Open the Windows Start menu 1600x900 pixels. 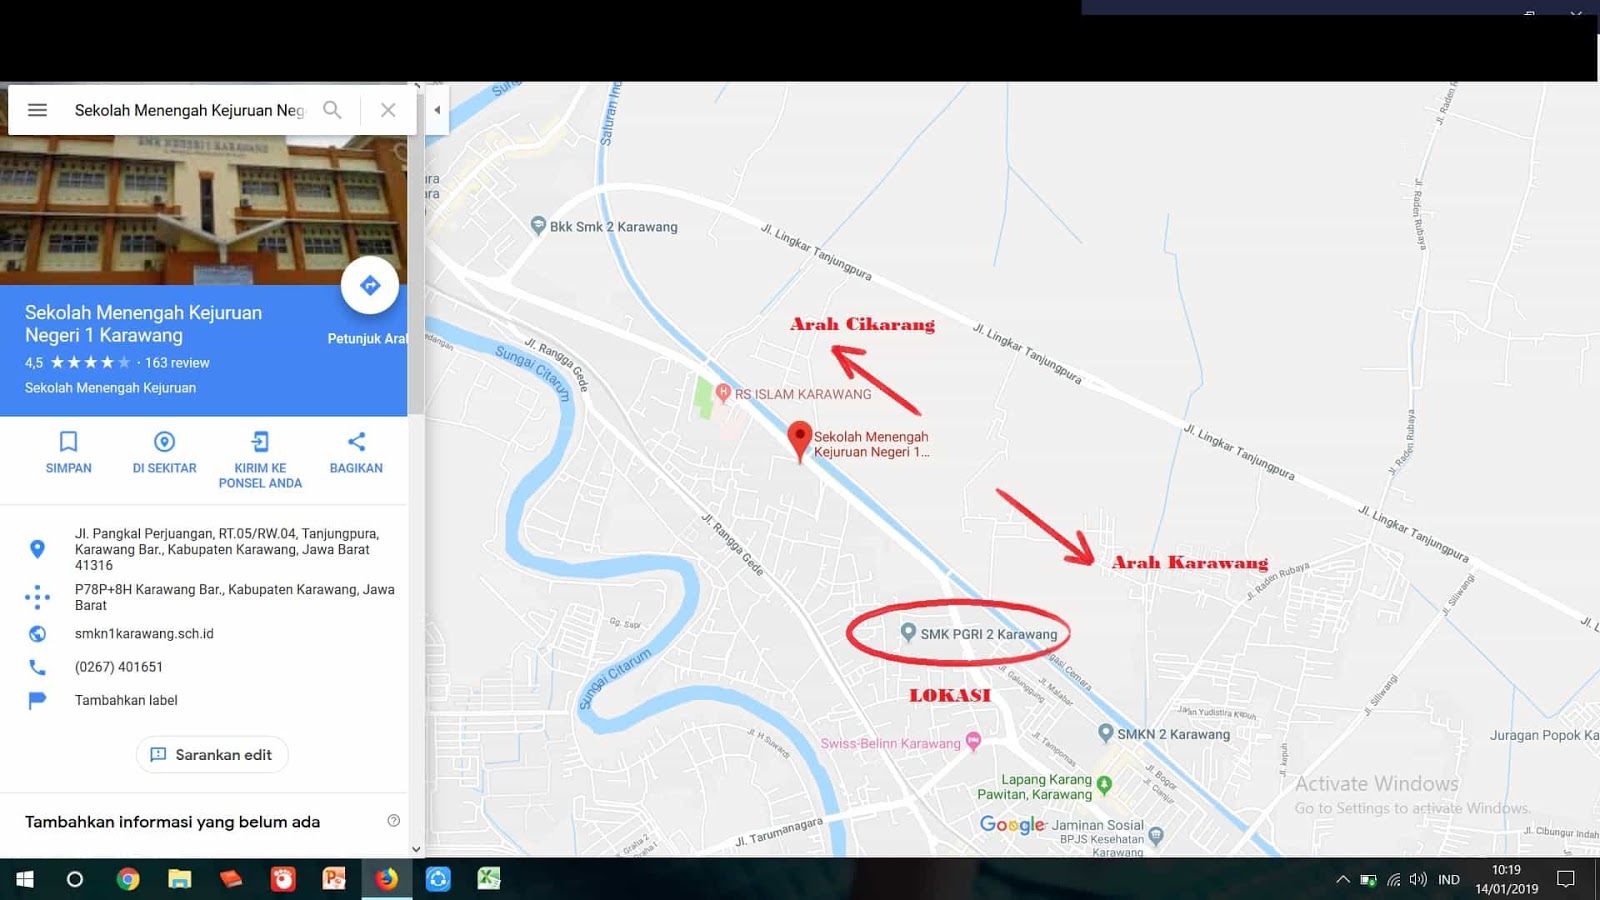point(25,879)
